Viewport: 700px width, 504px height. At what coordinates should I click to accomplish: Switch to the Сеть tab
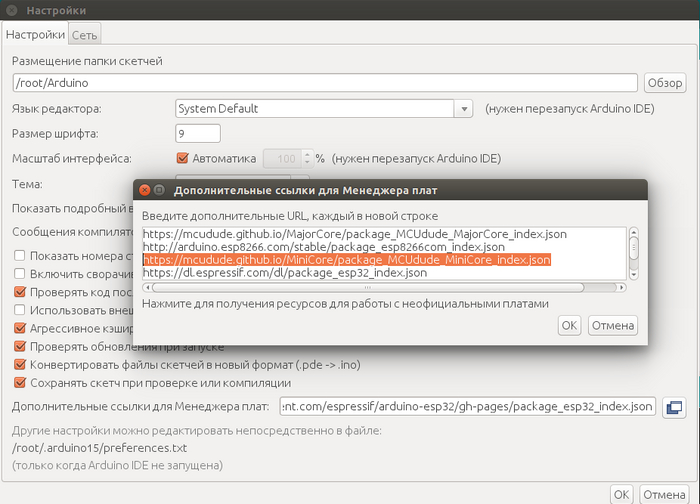(84, 35)
